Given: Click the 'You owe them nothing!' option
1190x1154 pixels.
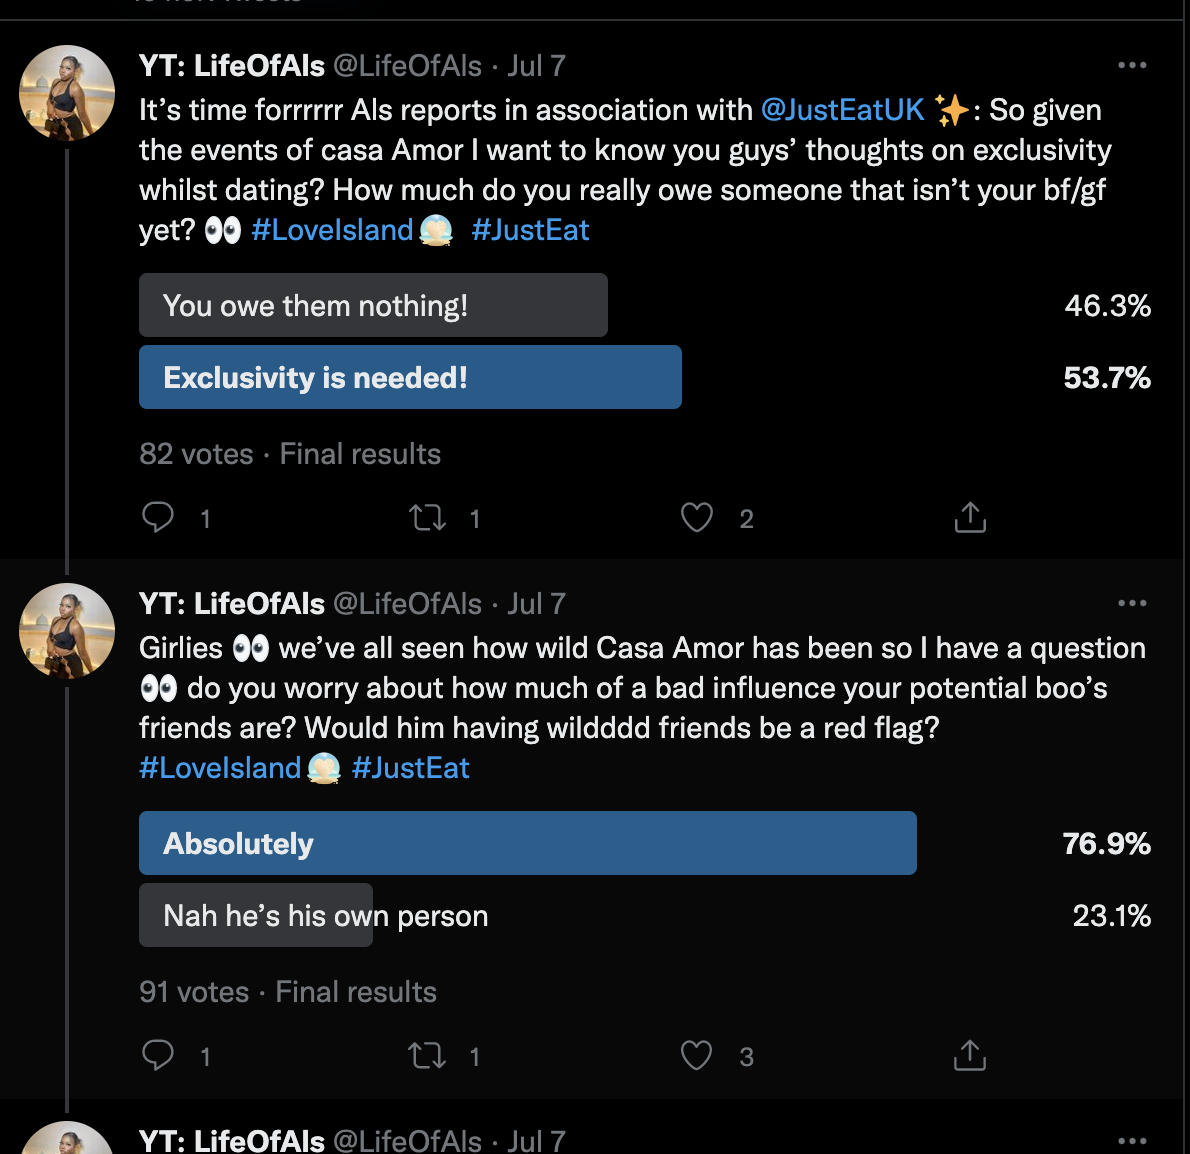Looking at the screenshot, I should coord(373,305).
